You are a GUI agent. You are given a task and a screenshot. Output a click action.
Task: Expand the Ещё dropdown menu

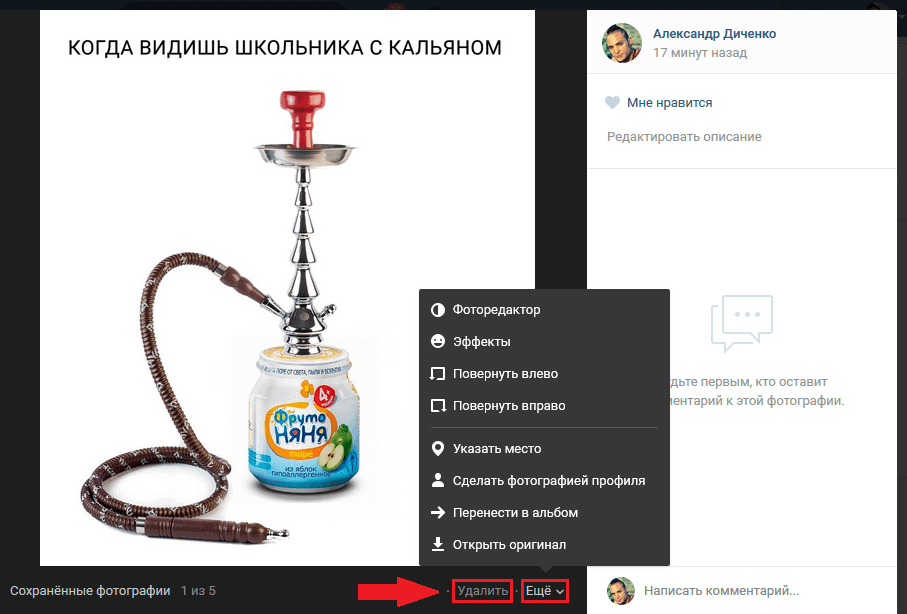544,591
